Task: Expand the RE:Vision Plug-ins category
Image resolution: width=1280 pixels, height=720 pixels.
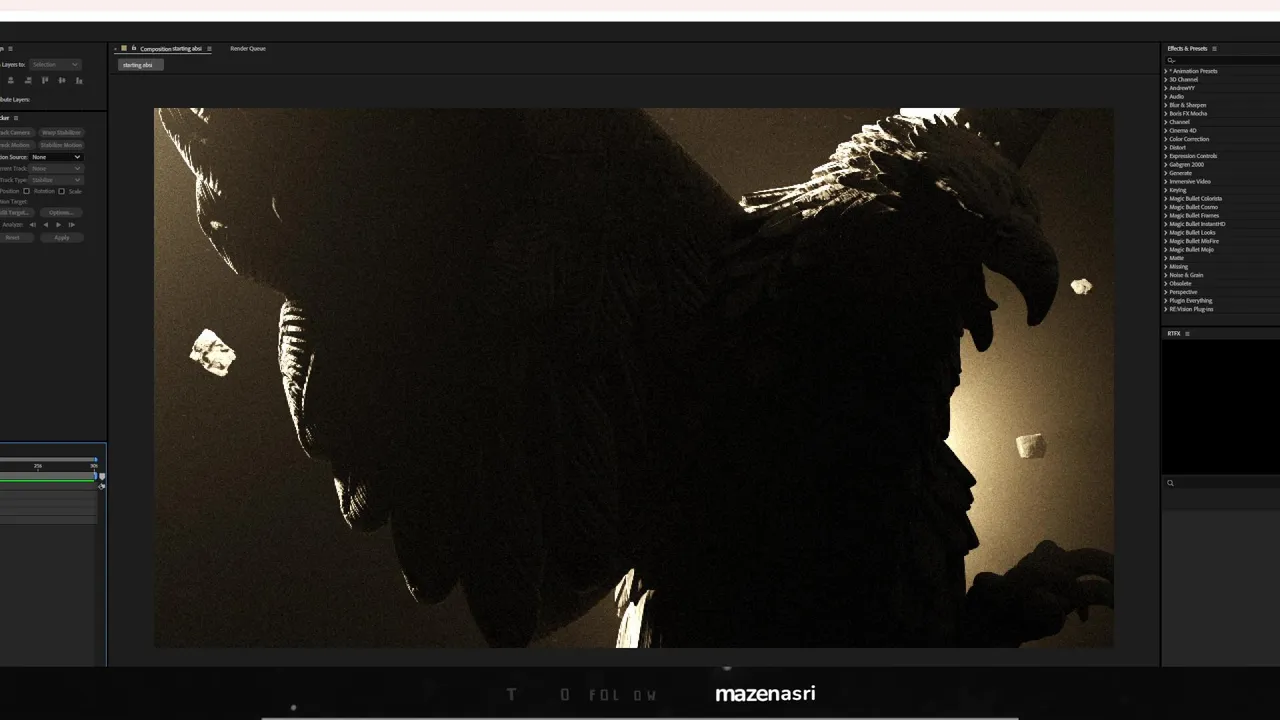Action: (1166, 309)
